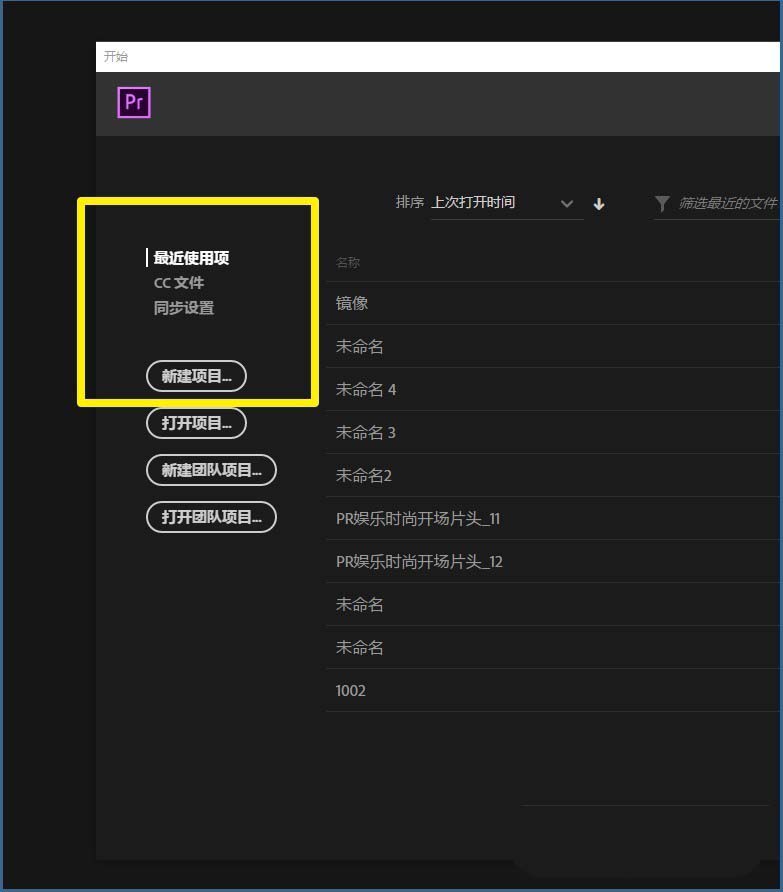Image resolution: width=783 pixels, height=892 pixels.
Task: Open project PR娱乐时尚开场片头_11
Action: [x=553, y=519]
